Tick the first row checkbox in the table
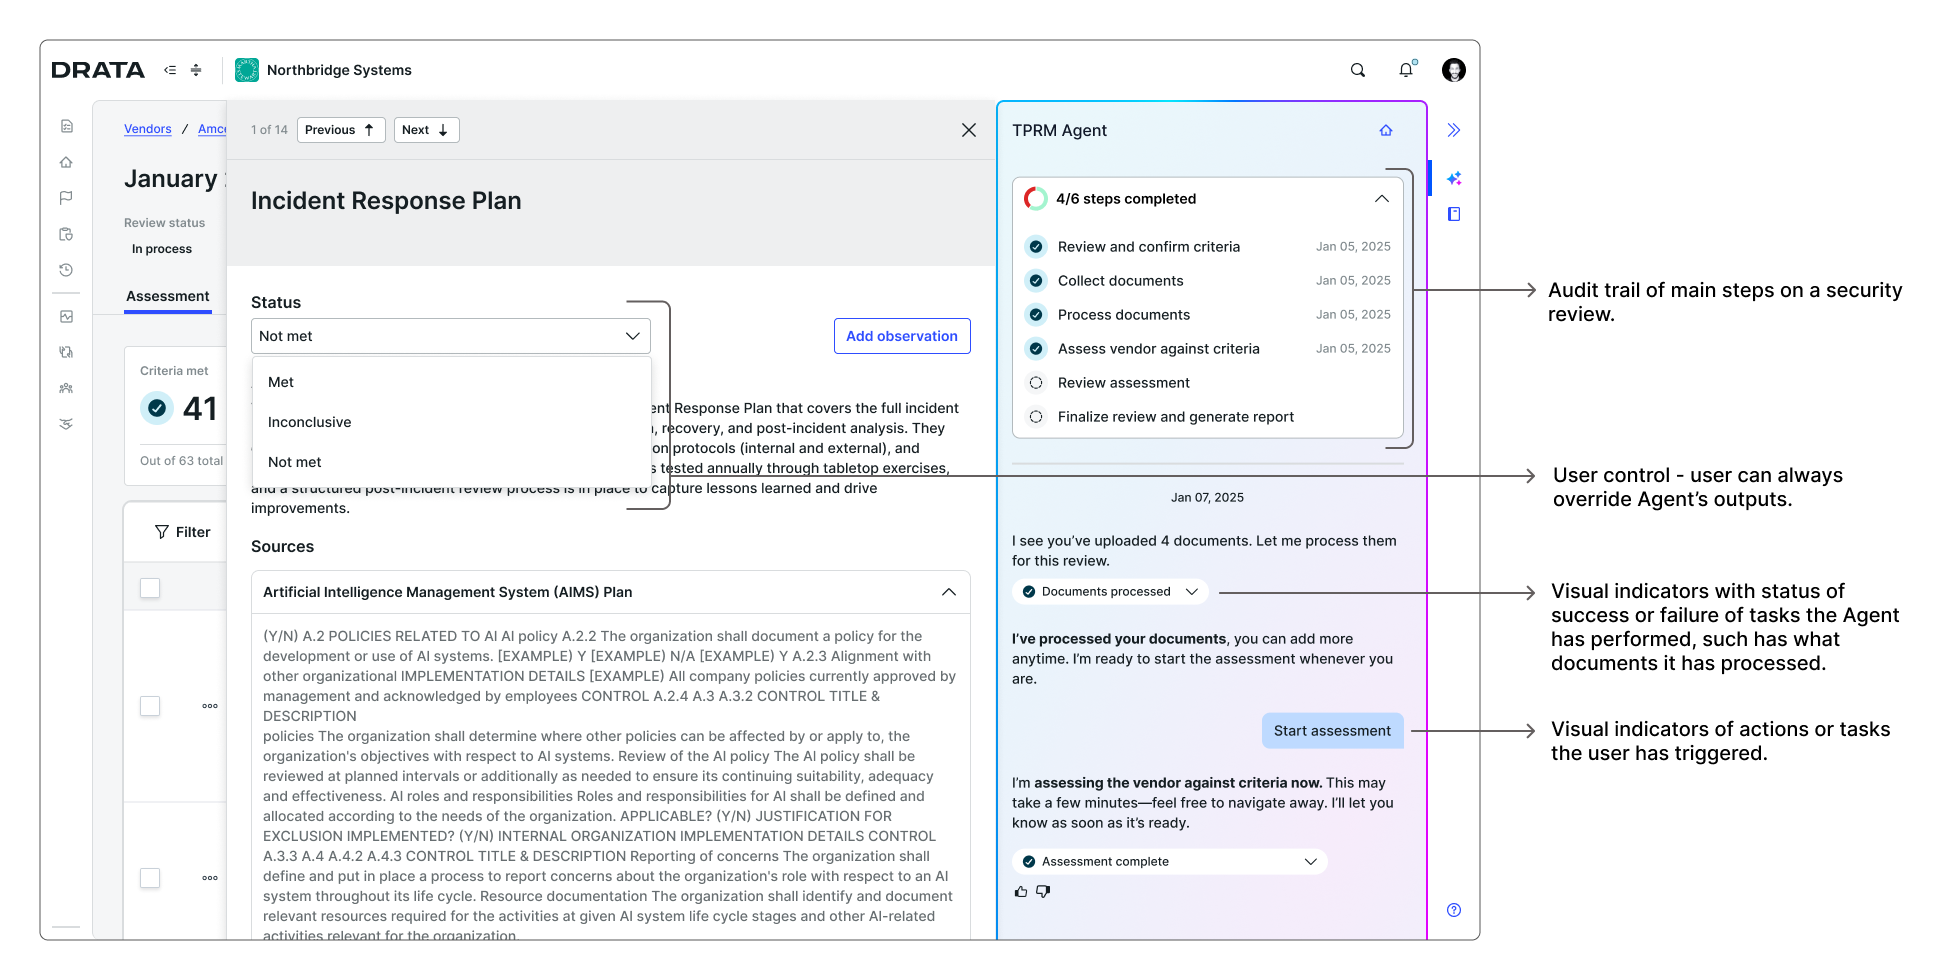 click(x=150, y=706)
